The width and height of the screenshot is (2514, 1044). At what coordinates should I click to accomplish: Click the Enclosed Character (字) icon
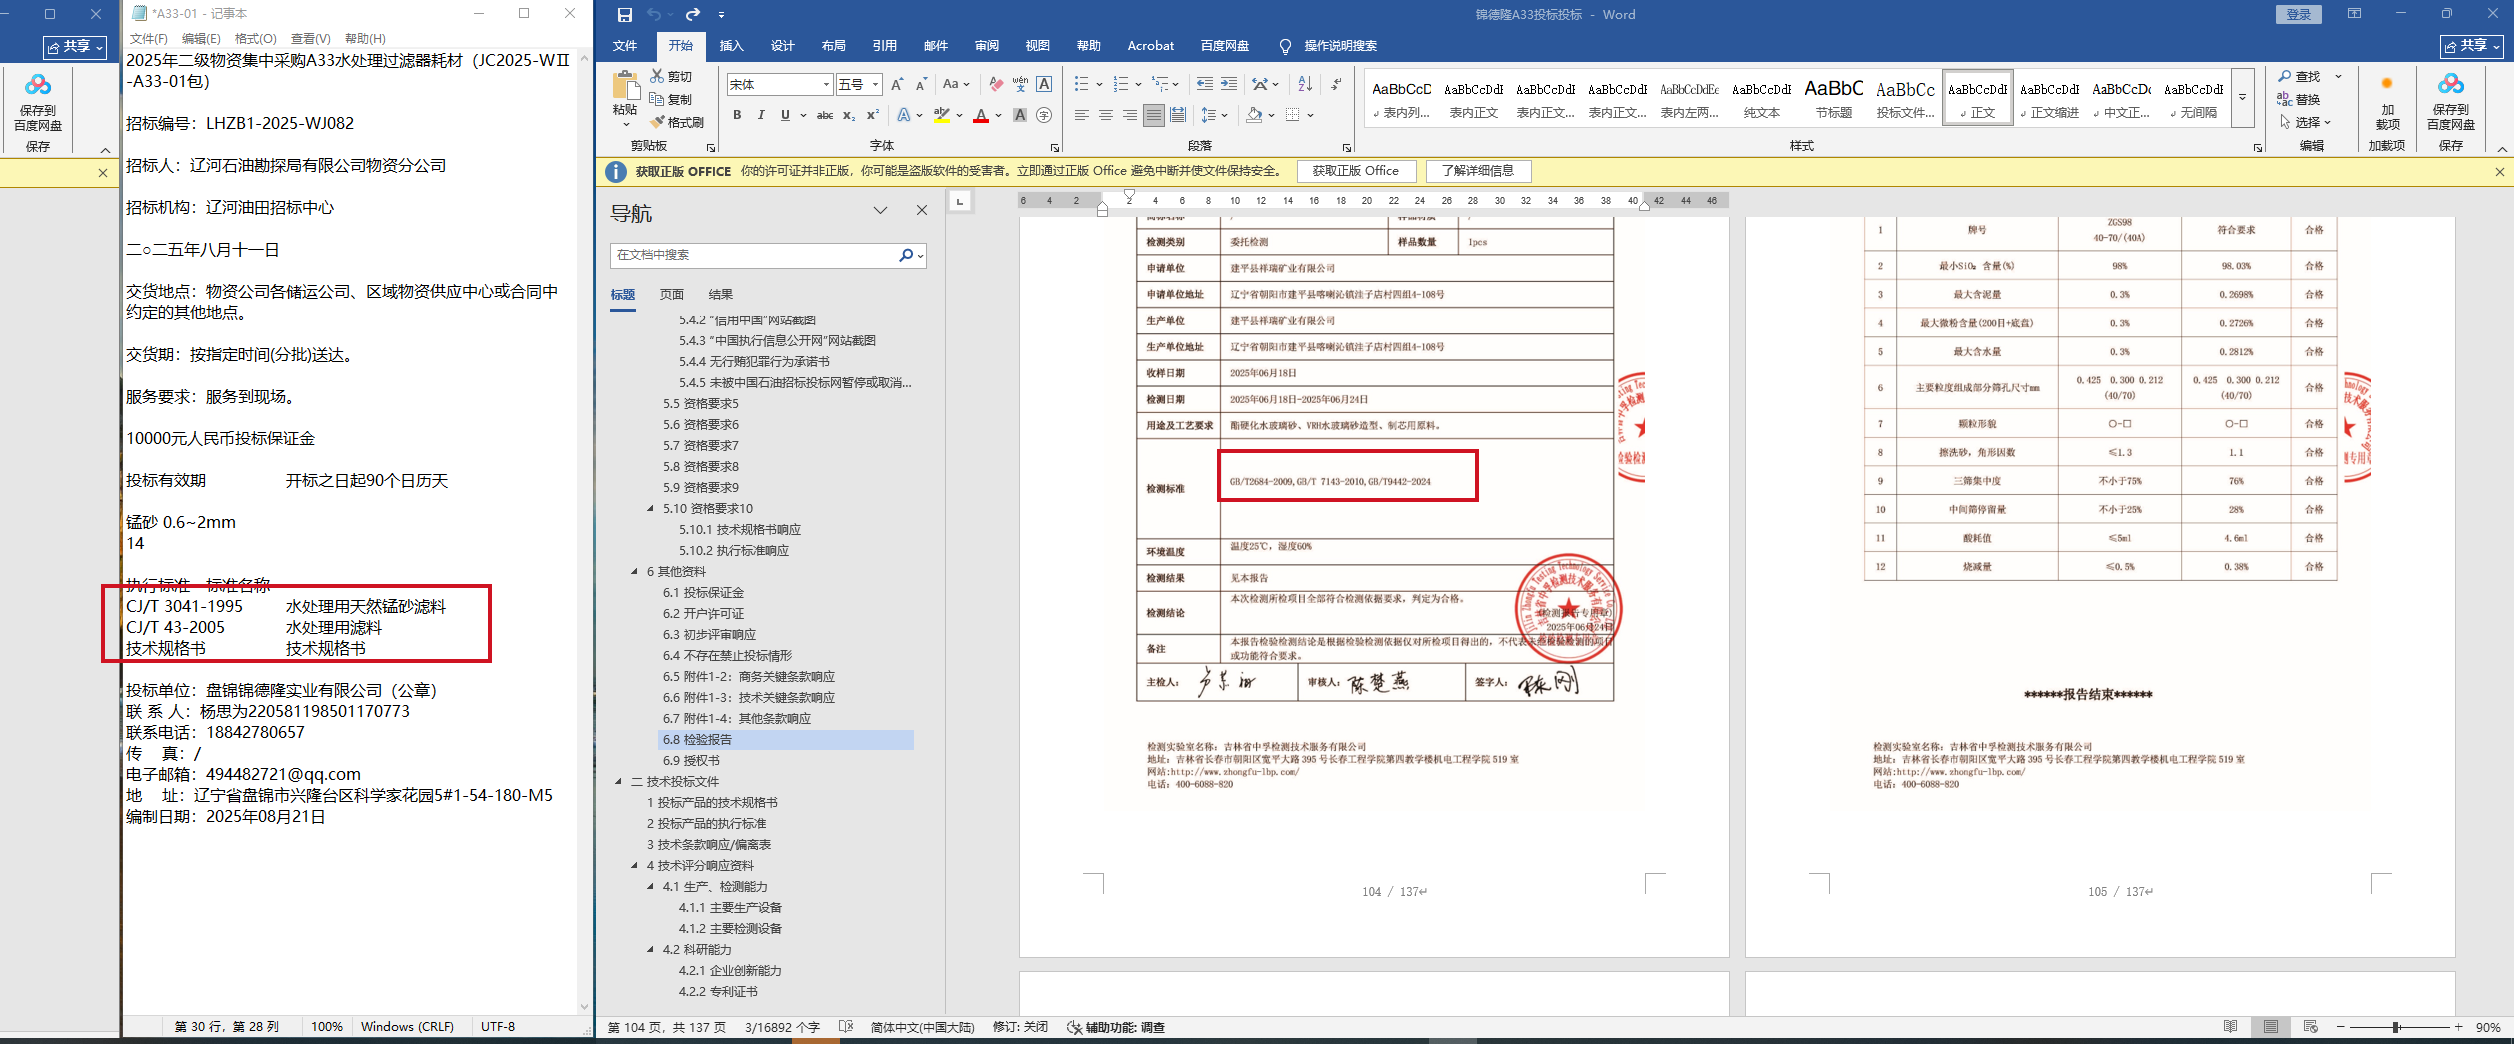click(1044, 115)
